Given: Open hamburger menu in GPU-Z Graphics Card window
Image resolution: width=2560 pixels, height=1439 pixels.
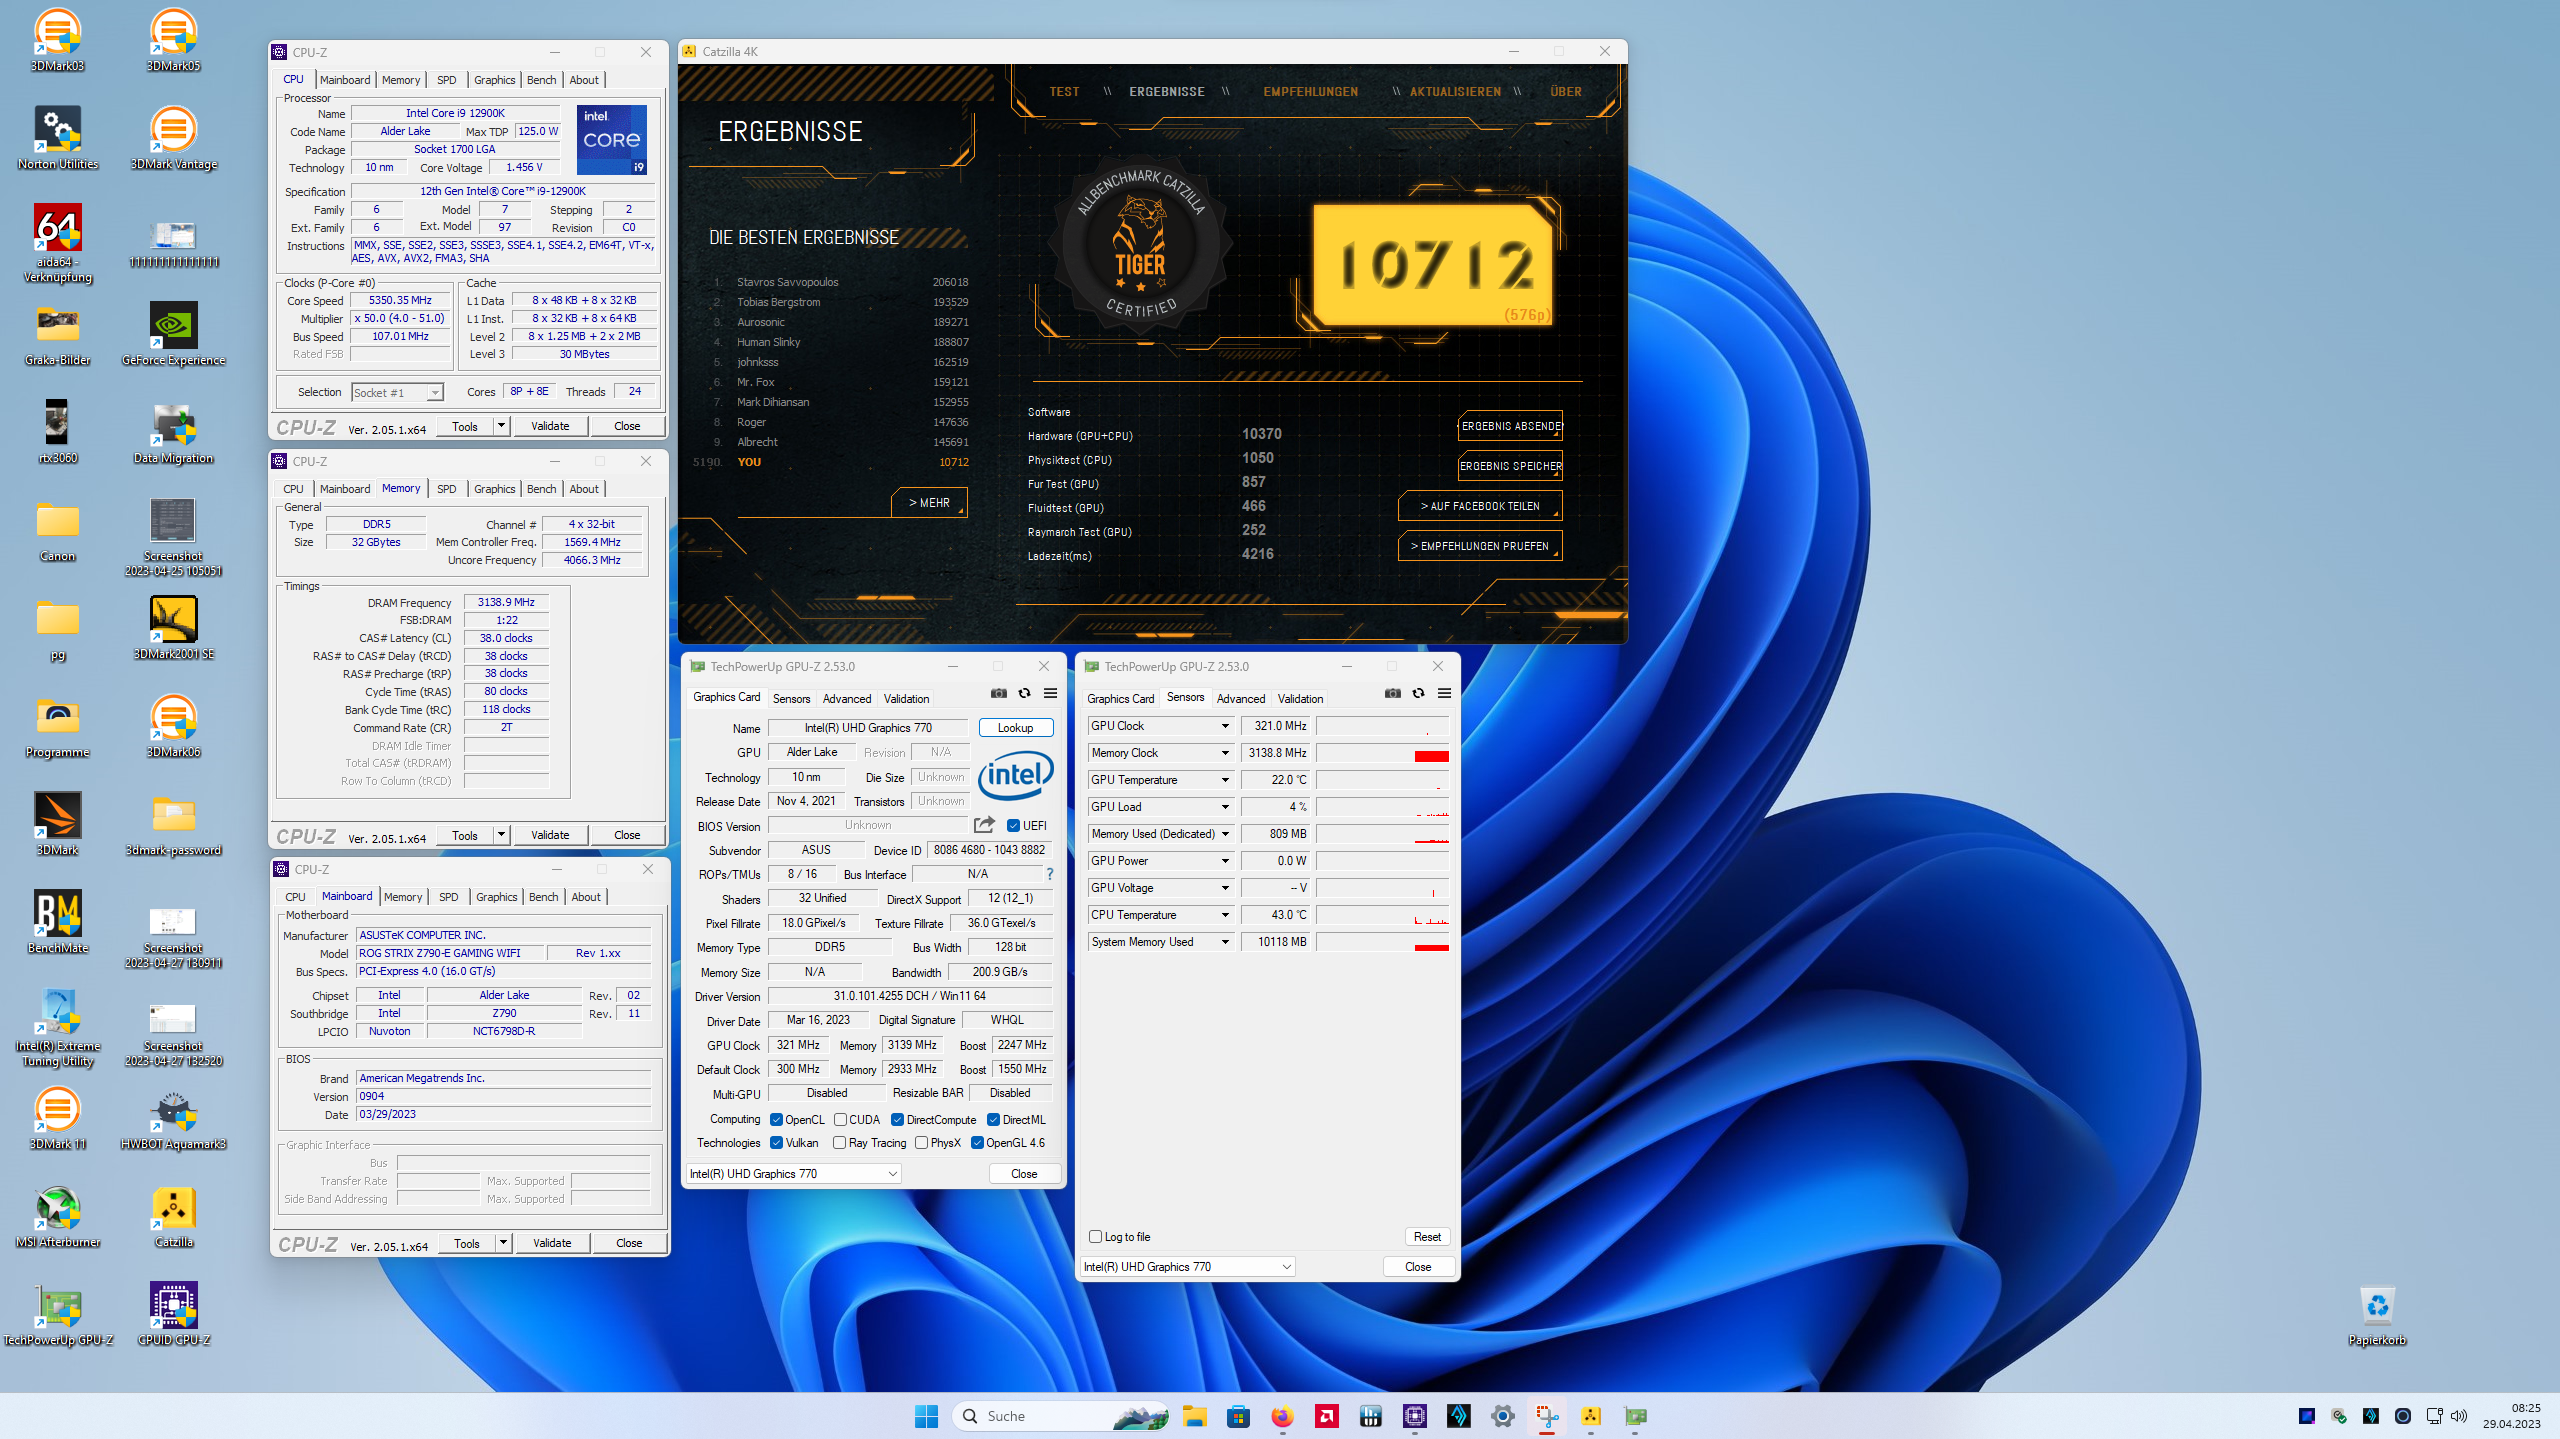Looking at the screenshot, I should (1050, 693).
